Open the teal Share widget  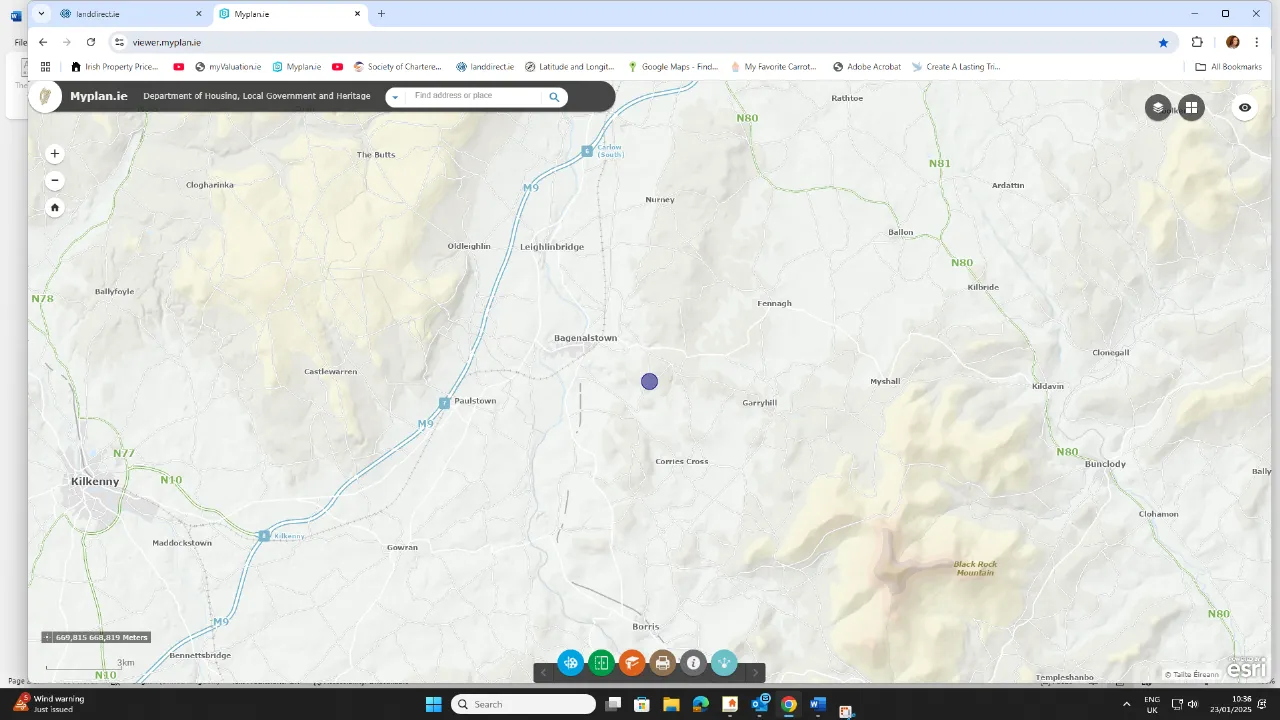click(724, 663)
